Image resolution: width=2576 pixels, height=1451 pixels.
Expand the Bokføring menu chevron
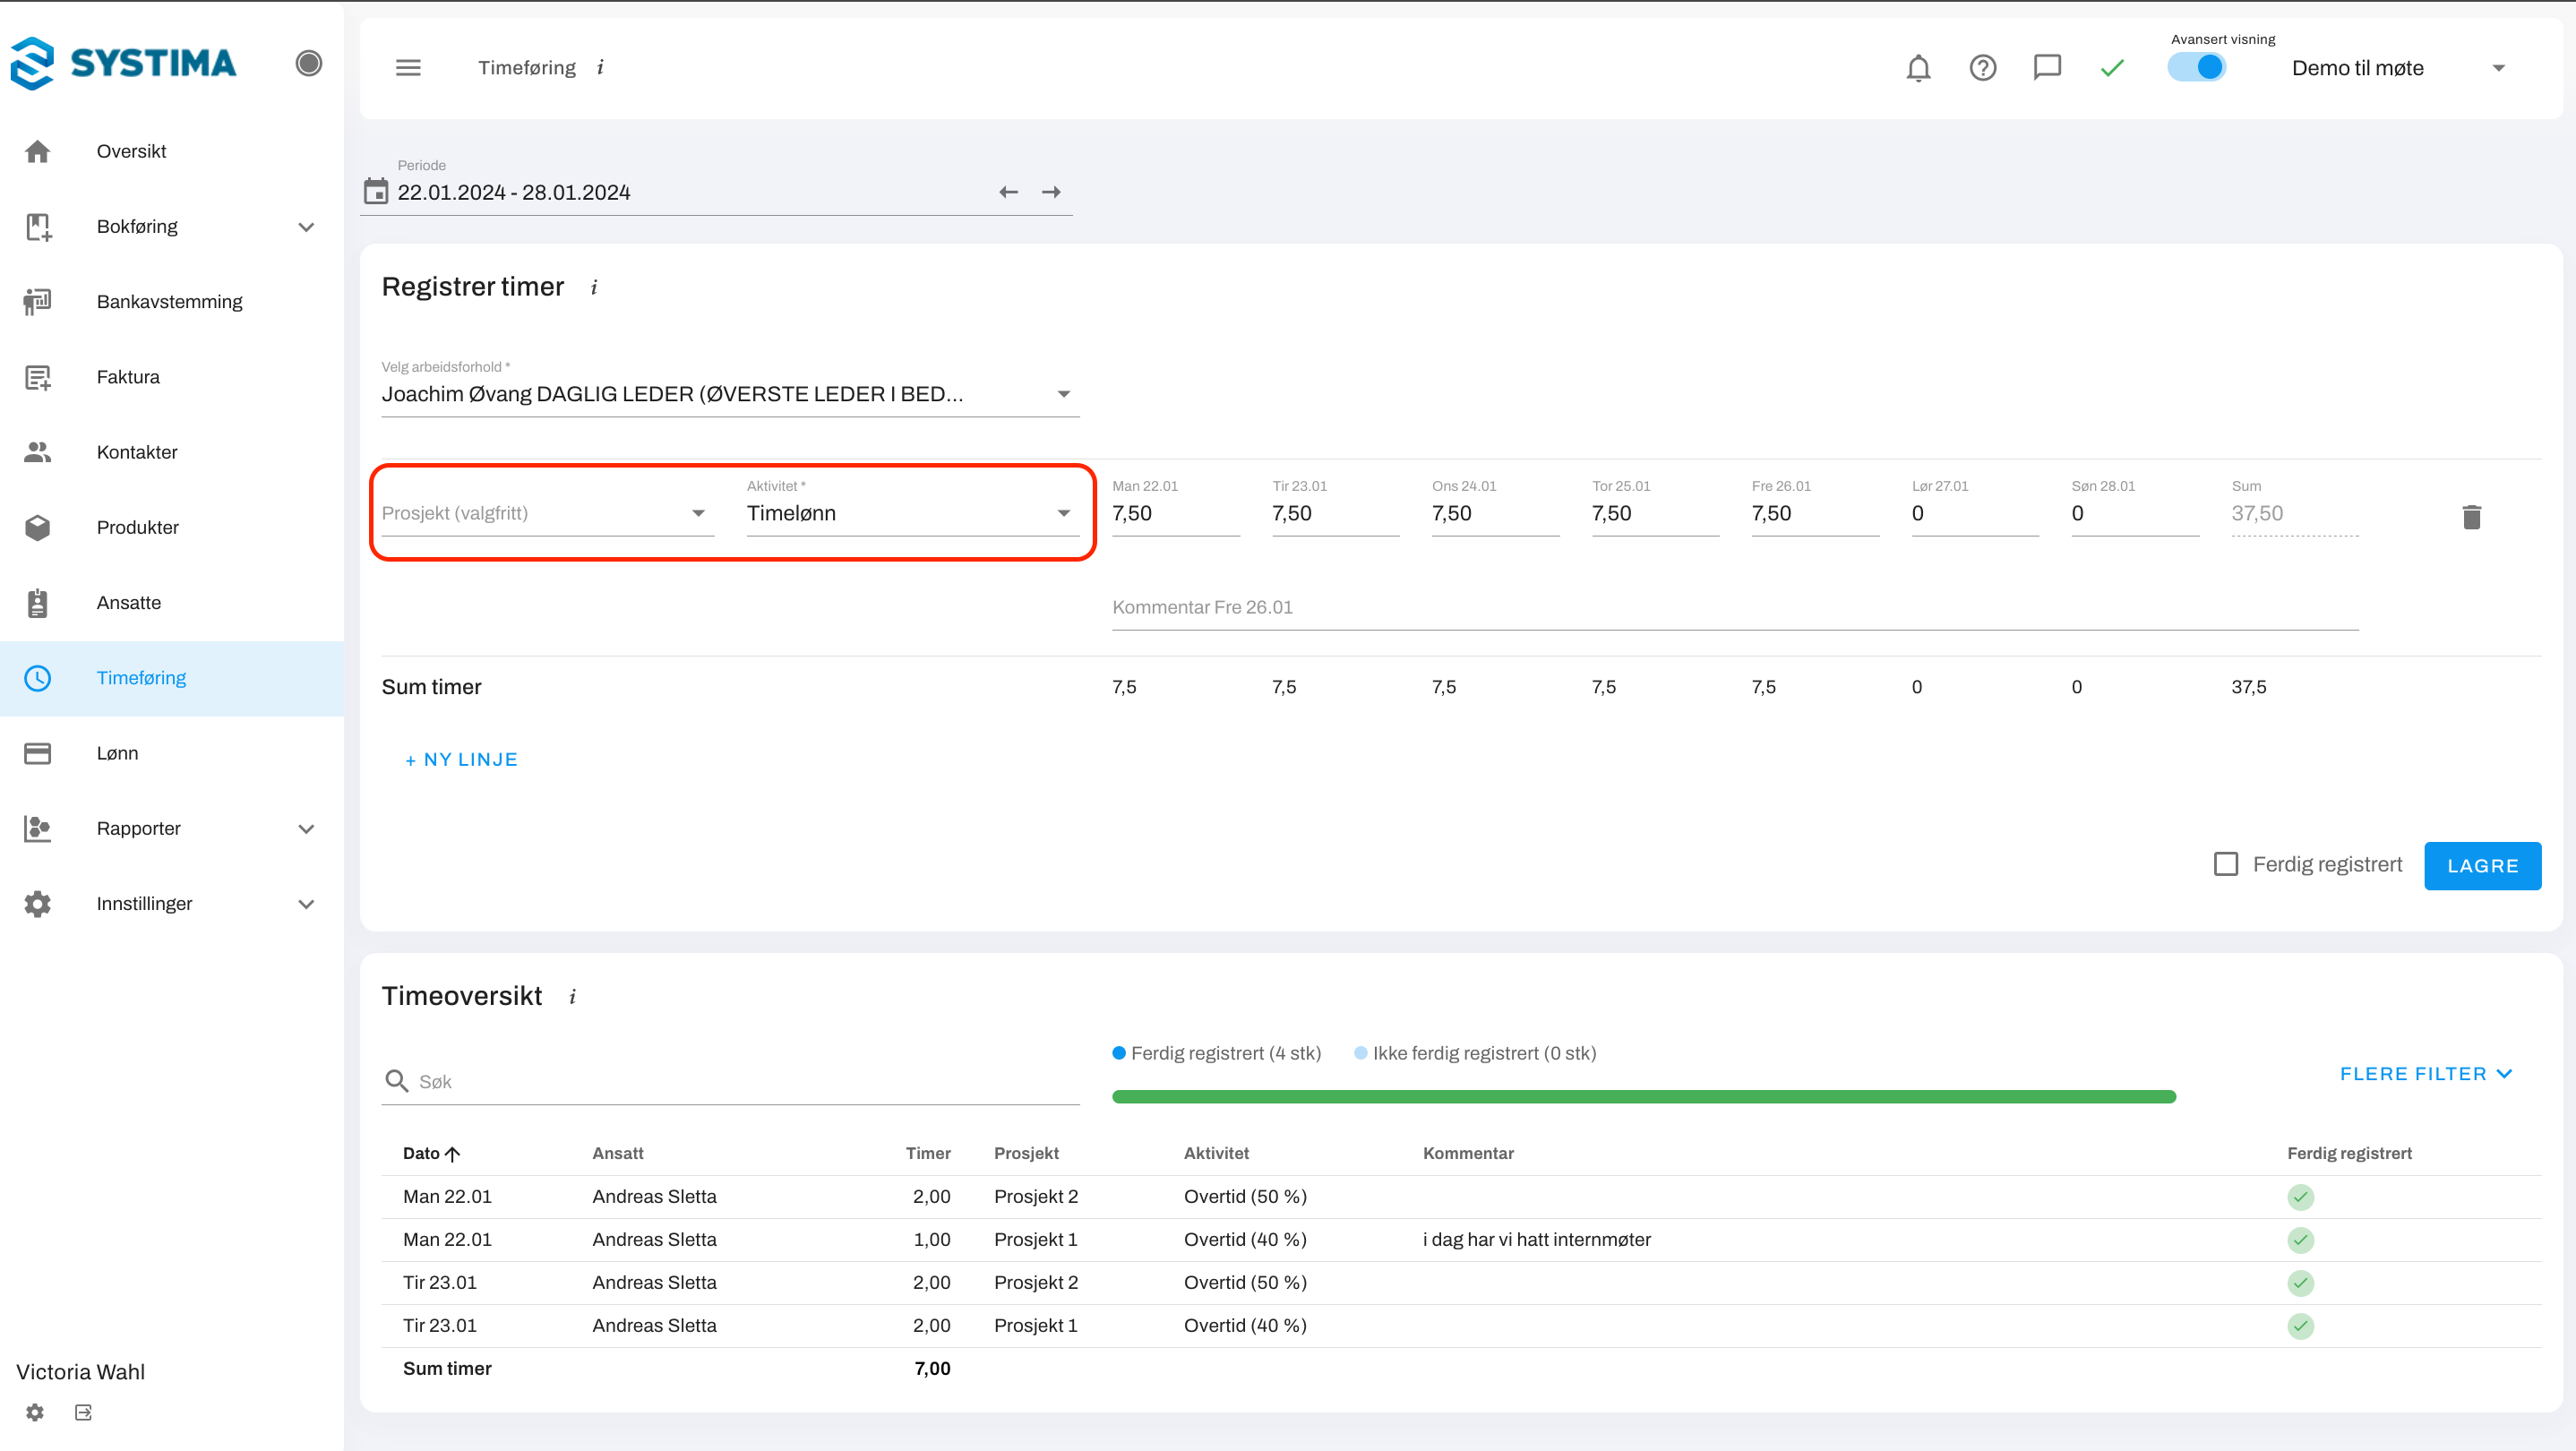click(x=307, y=227)
